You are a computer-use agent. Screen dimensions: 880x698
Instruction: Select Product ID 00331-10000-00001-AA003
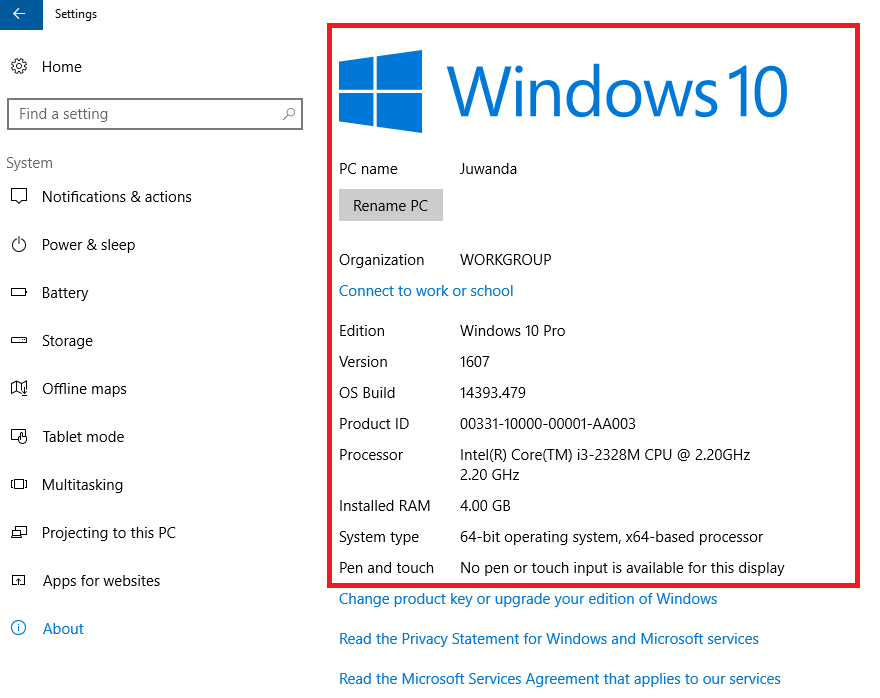coord(548,424)
